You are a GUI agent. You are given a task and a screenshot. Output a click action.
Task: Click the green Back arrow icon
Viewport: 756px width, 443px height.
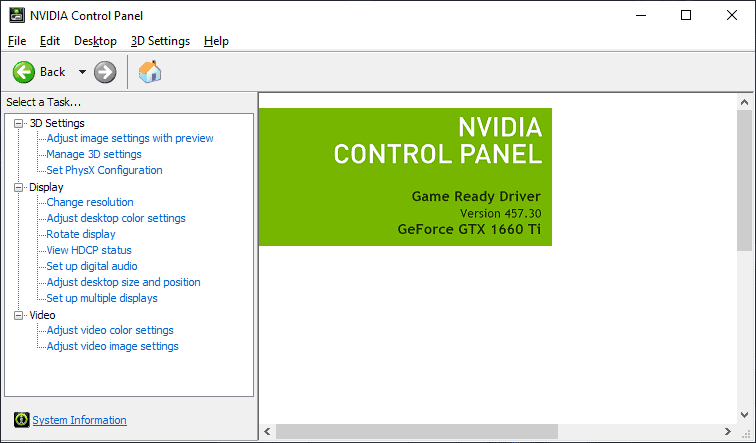pyautogui.click(x=24, y=72)
